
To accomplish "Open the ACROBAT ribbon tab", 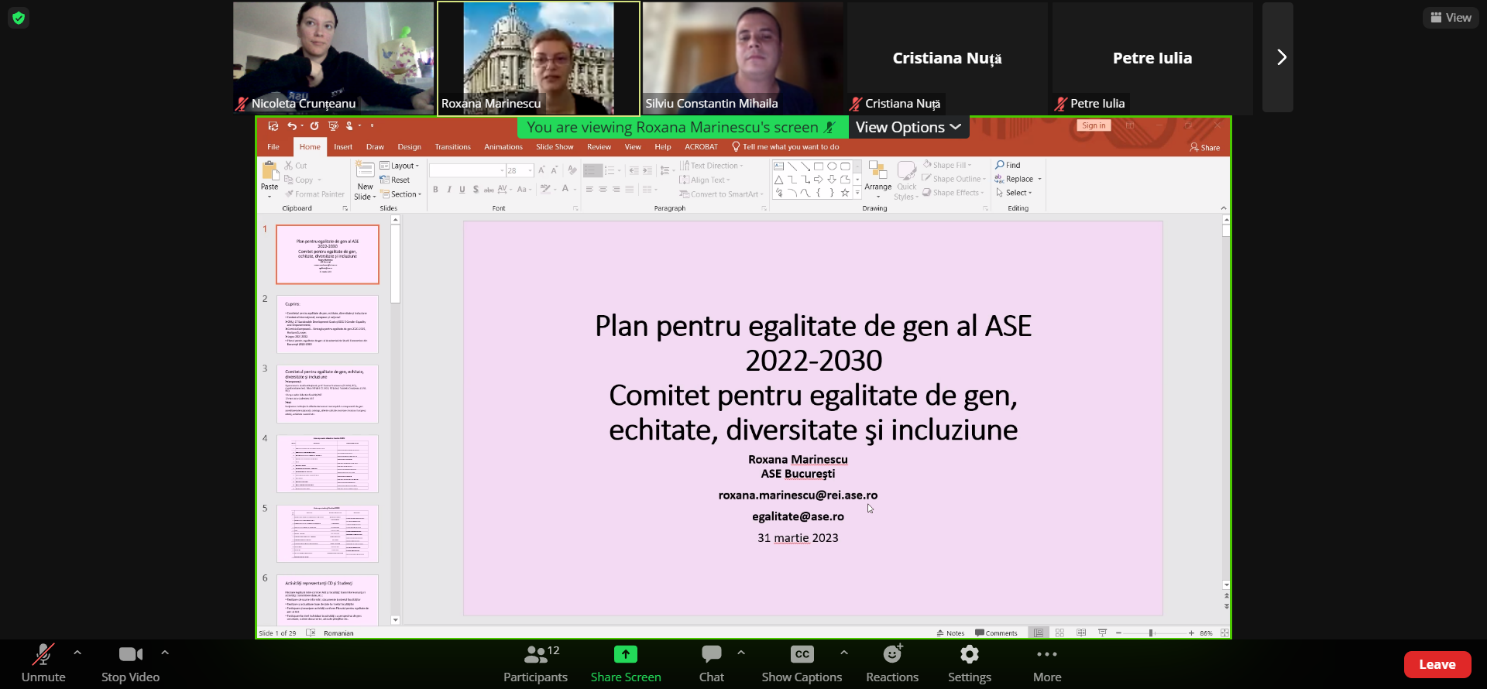I will pos(701,147).
